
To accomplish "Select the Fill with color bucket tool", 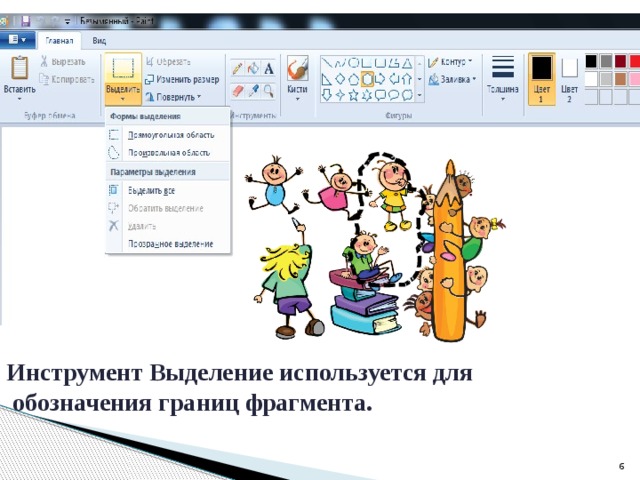I will 253,69.
